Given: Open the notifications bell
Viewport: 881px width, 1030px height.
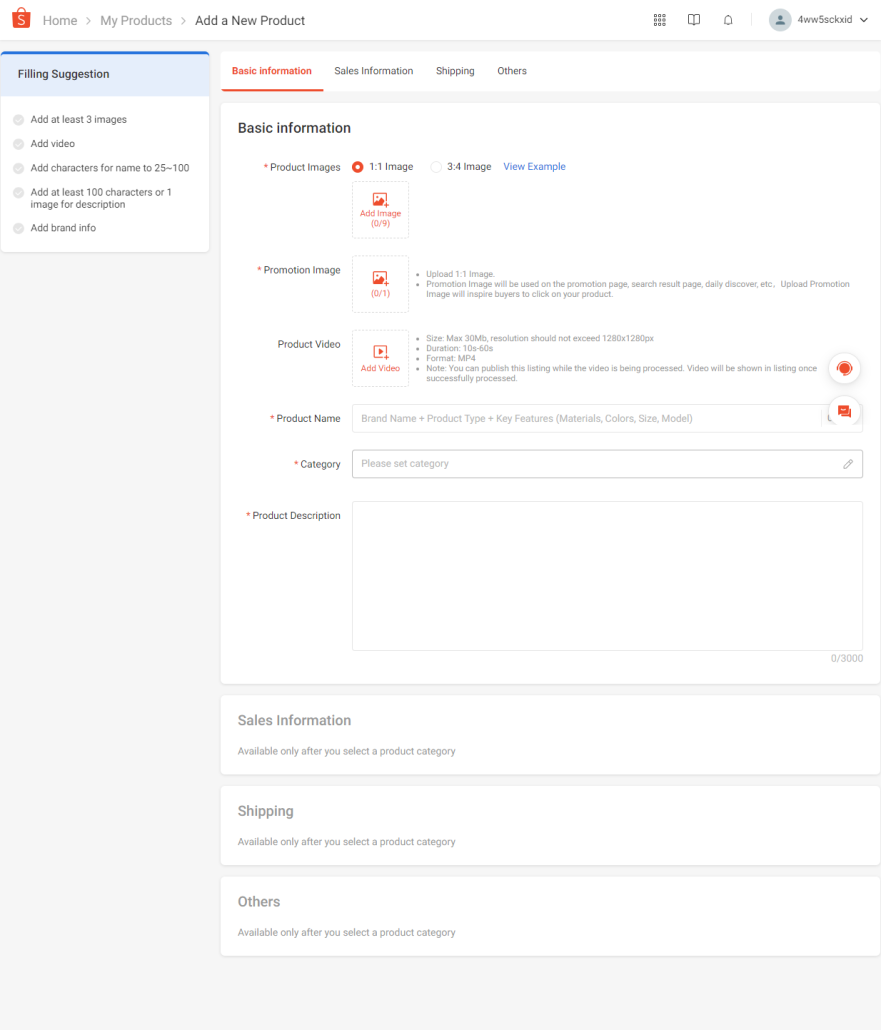Looking at the screenshot, I should click(728, 20).
